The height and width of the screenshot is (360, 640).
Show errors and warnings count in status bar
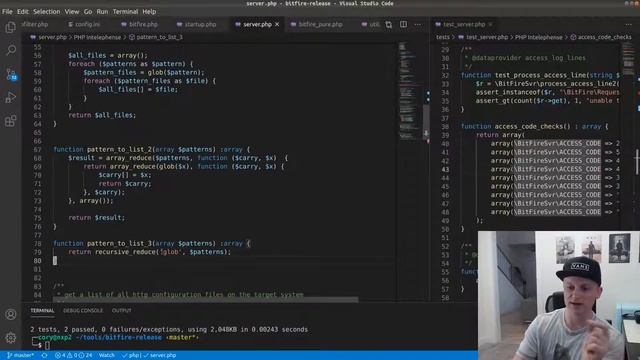coord(73,356)
